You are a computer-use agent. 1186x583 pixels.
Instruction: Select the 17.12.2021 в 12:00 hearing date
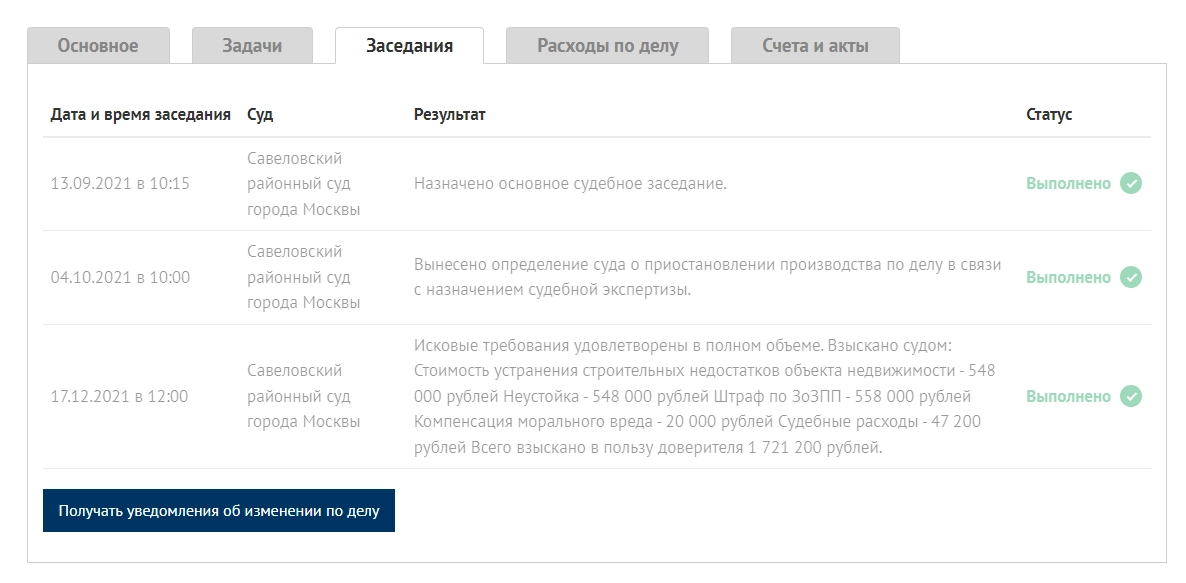pos(119,397)
